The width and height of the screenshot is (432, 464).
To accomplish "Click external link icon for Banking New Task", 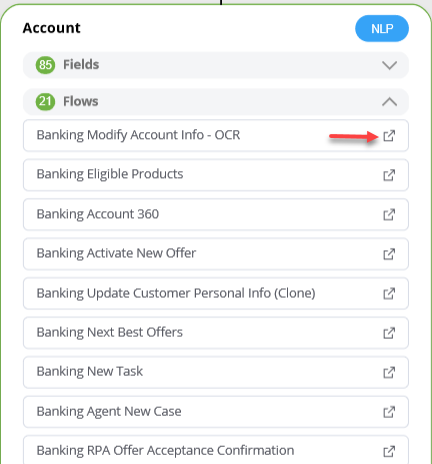I will [389, 372].
